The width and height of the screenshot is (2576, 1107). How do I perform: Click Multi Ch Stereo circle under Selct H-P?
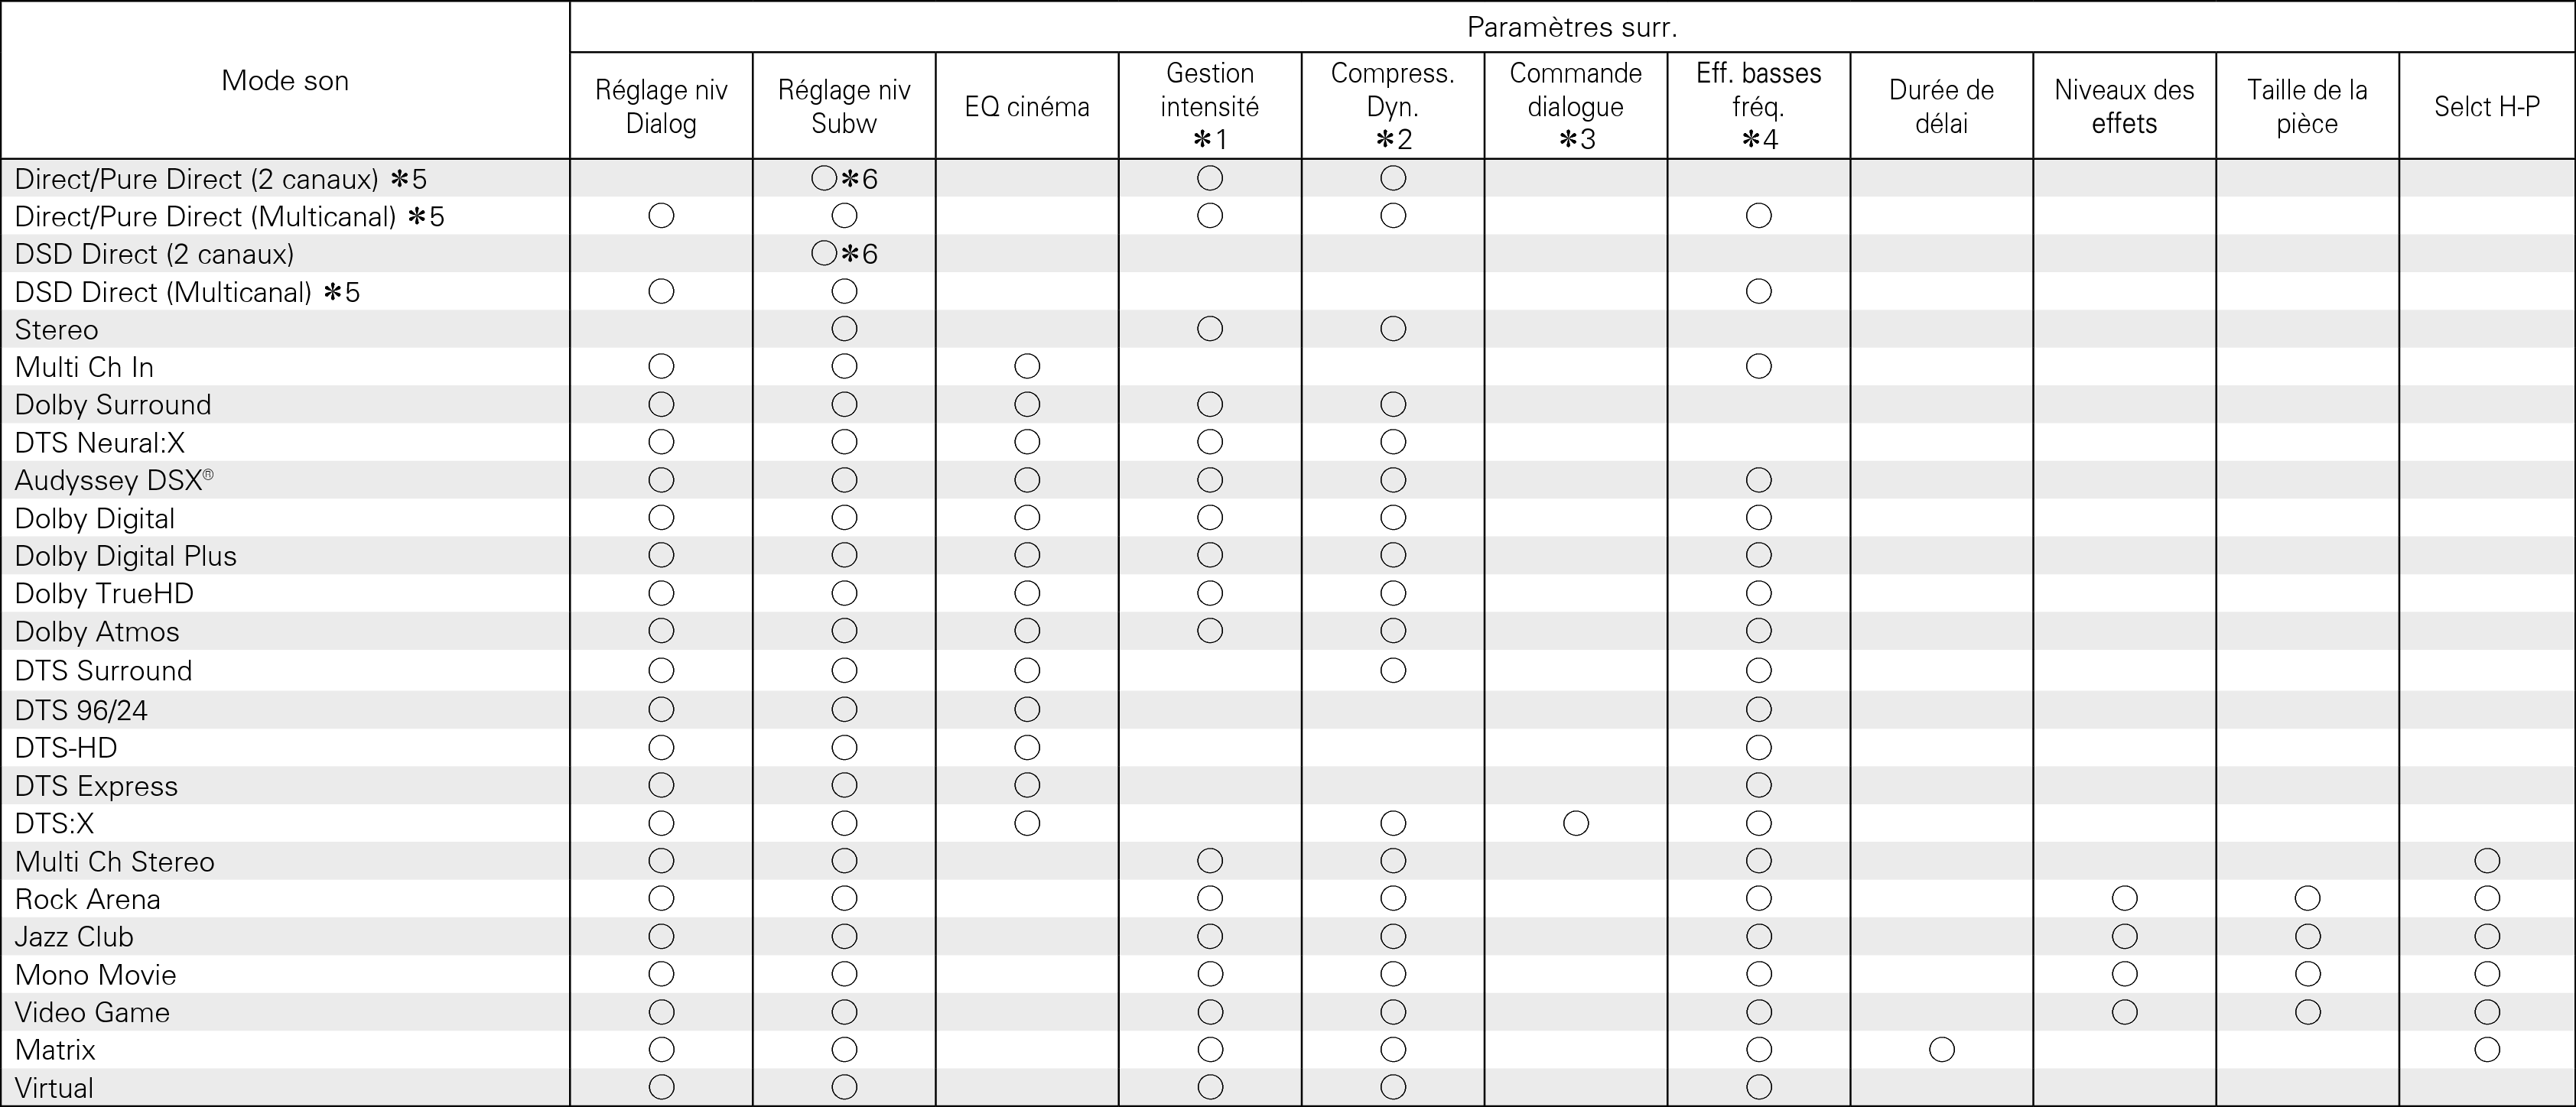click(2486, 861)
